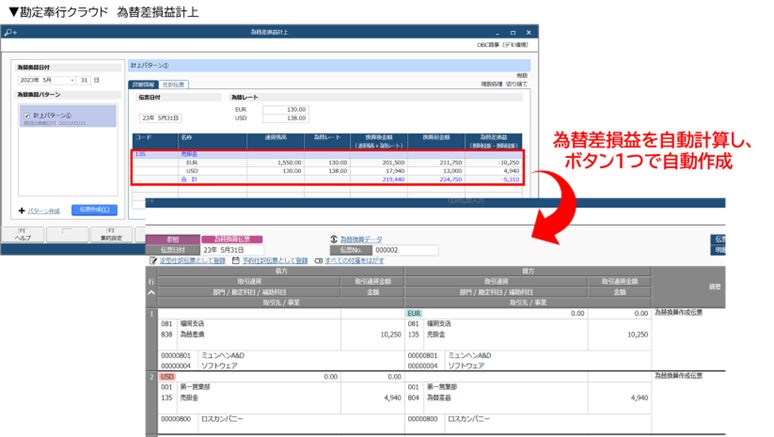Viewport: 774px width, 437px height.
Task: Click the USD row value 4,940 in the rate table
Action: tap(511, 171)
